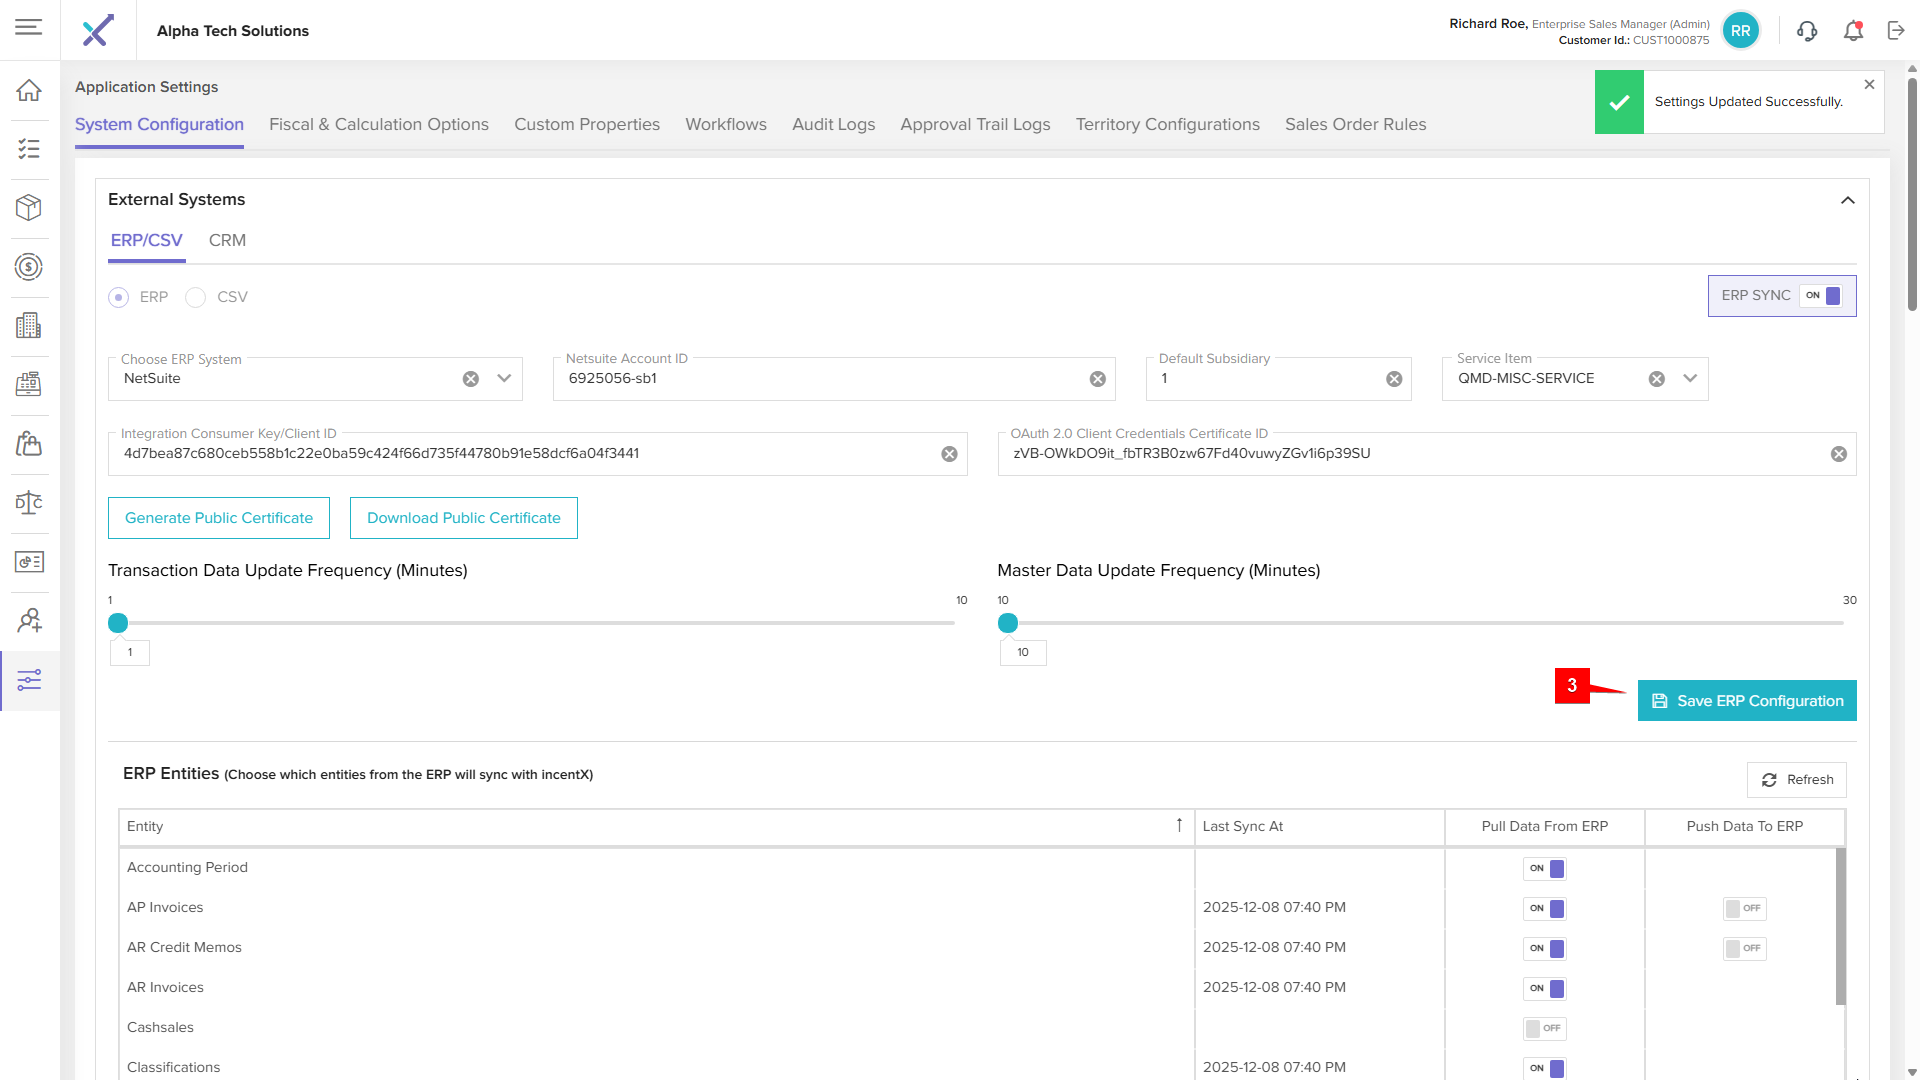The image size is (1920, 1080).
Task: Click Save ERP Configuration button
Action: (1746, 701)
